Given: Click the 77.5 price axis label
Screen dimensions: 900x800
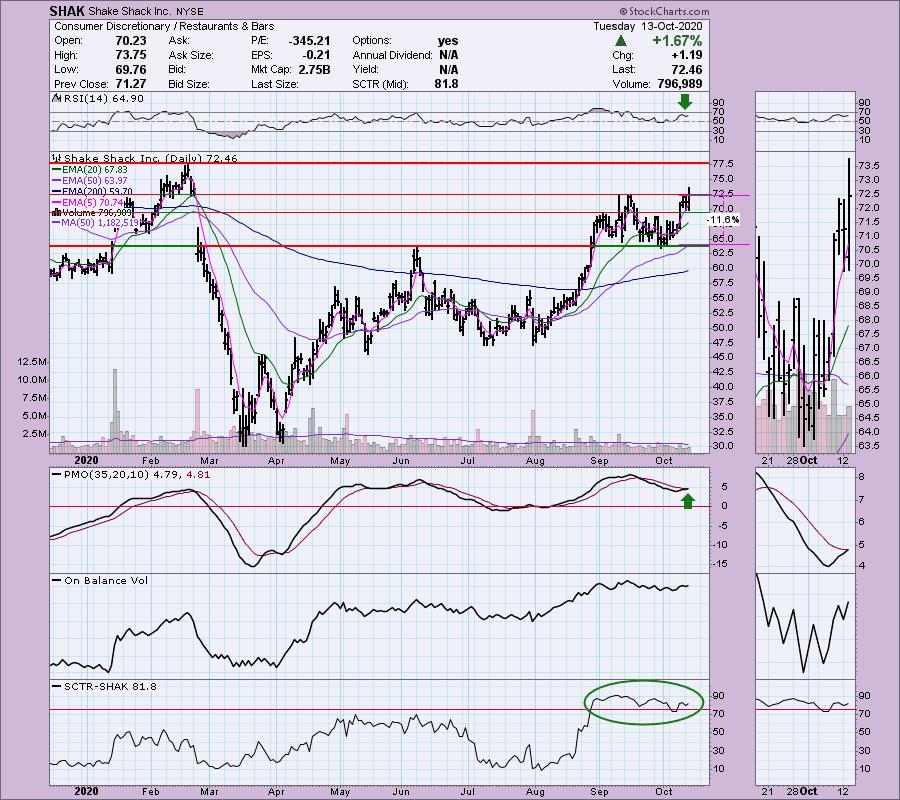Looking at the screenshot, I should (x=723, y=164).
